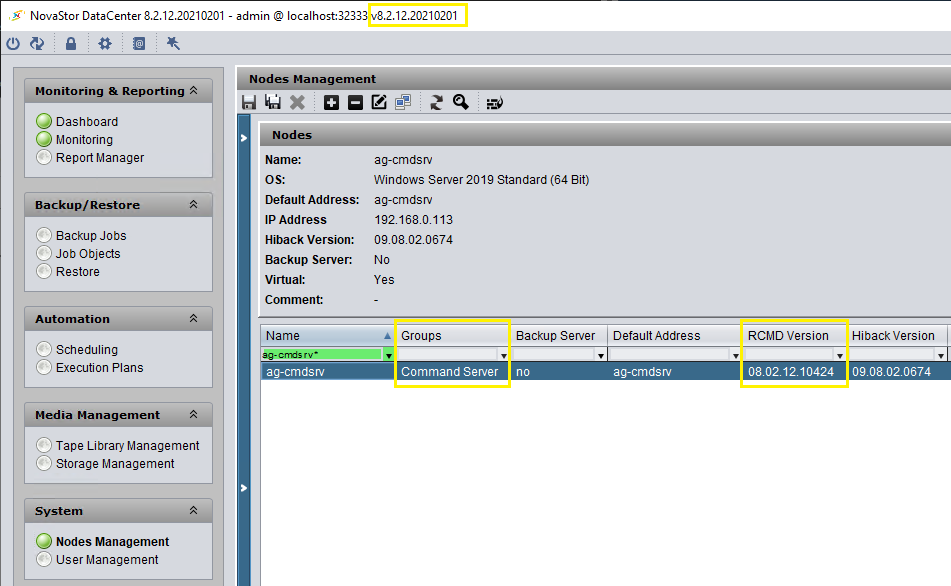Go to Monitoring in the sidebar
This screenshot has height=586, width=951.
pyautogui.click(x=84, y=140)
